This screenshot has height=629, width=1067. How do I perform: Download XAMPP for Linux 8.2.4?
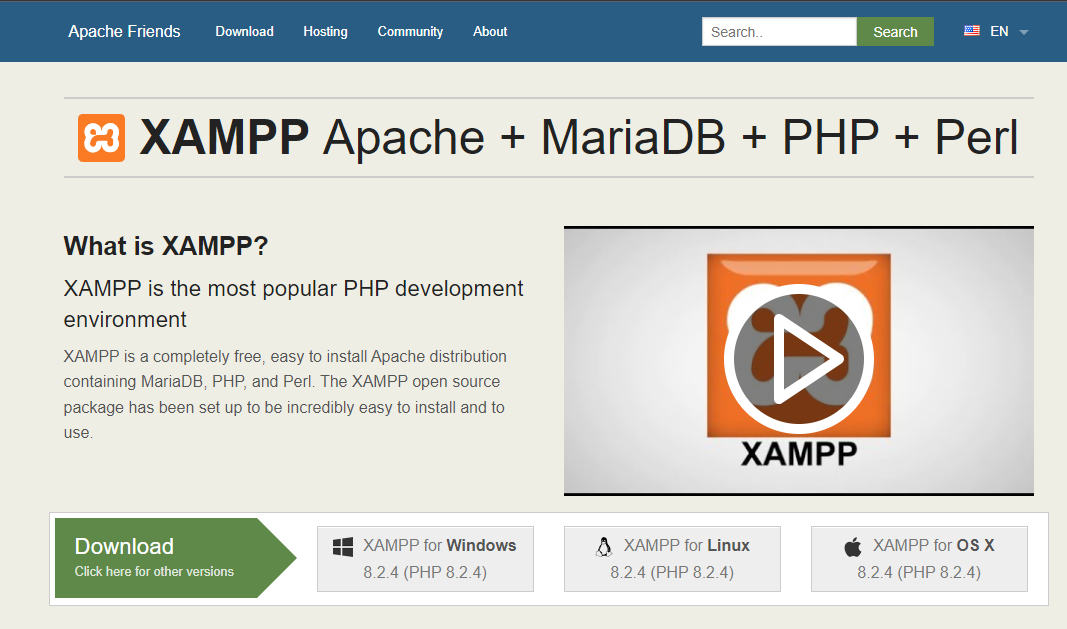pos(672,559)
